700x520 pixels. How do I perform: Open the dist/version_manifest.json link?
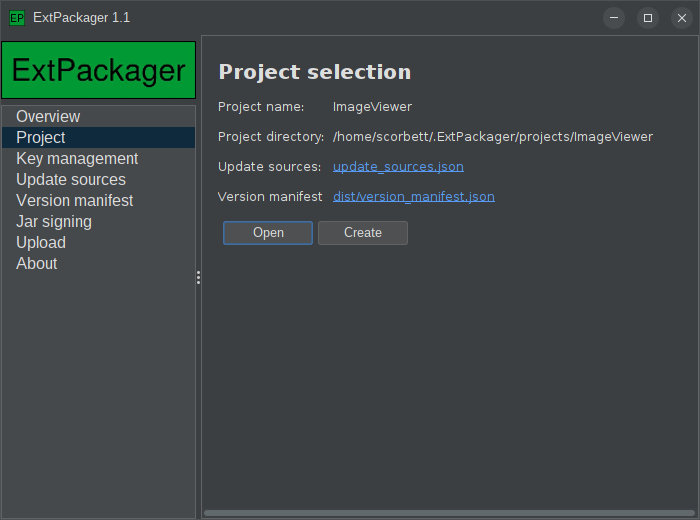(x=414, y=196)
